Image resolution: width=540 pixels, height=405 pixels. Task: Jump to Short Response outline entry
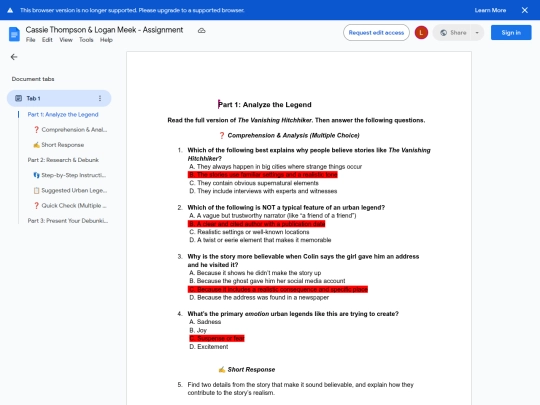coord(59,145)
